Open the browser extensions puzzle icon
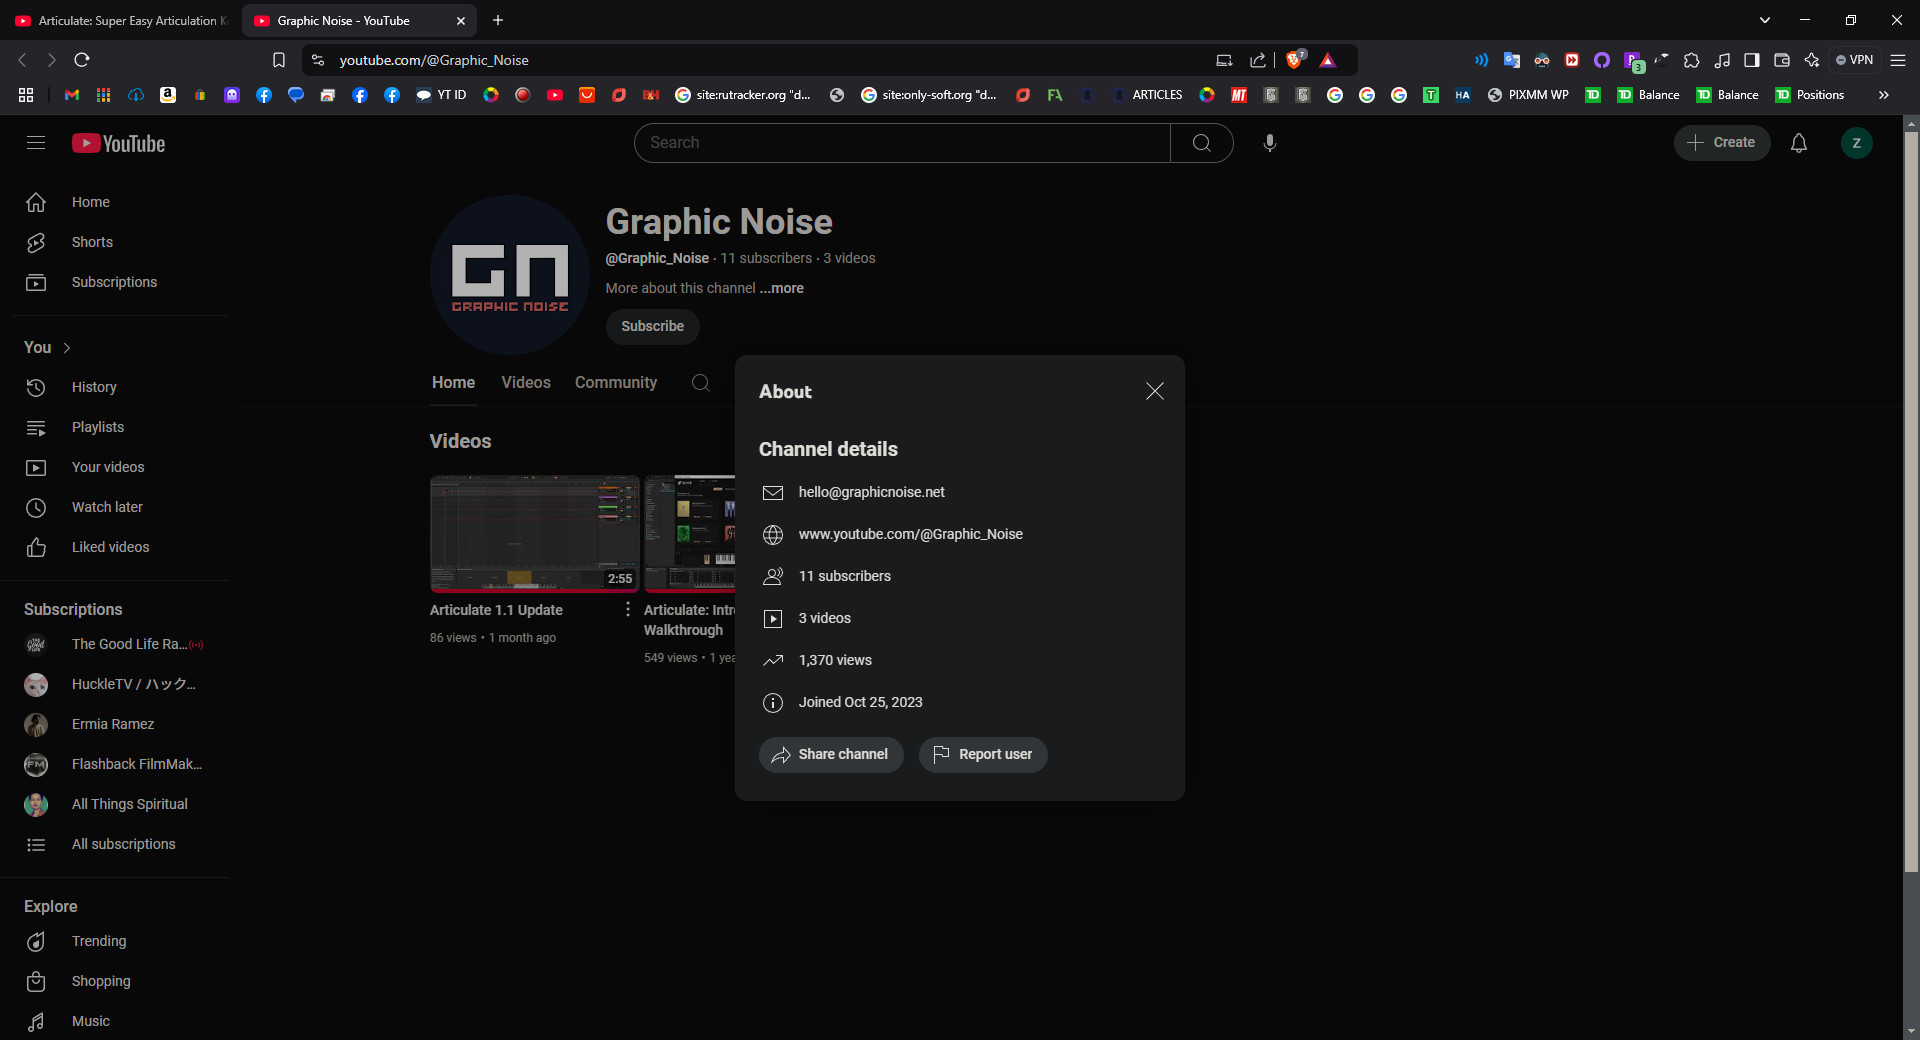 tap(1691, 60)
